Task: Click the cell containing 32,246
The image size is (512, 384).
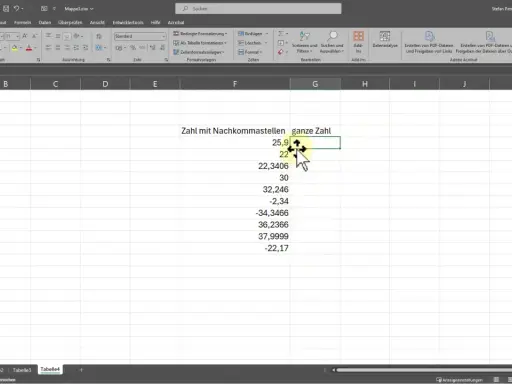Action: click(x=235, y=189)
